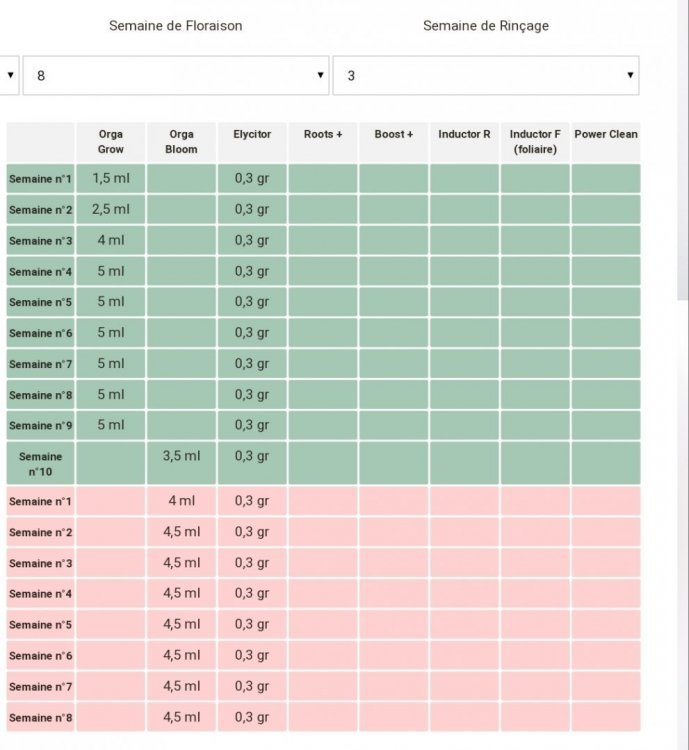Click the pink Semaine n°8 row label
The width and height of the screenshot is (689, 750).
click(40, 717)
